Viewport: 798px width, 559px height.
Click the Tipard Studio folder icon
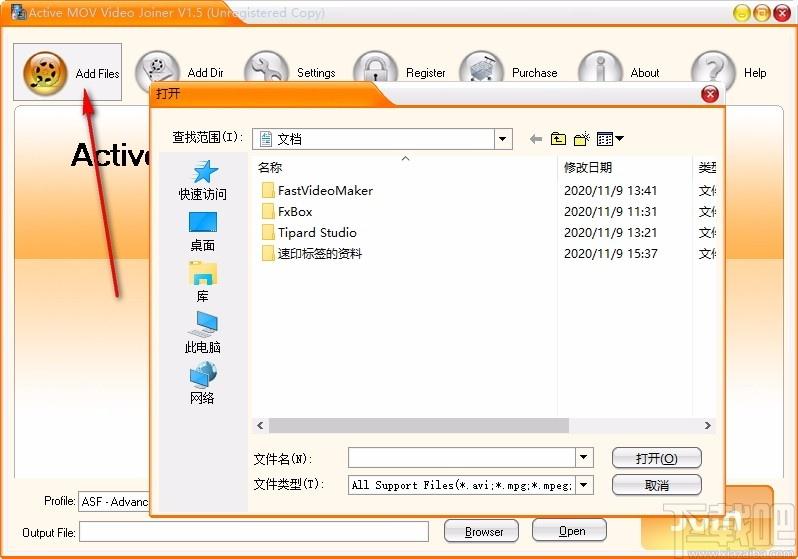point(268,233)
